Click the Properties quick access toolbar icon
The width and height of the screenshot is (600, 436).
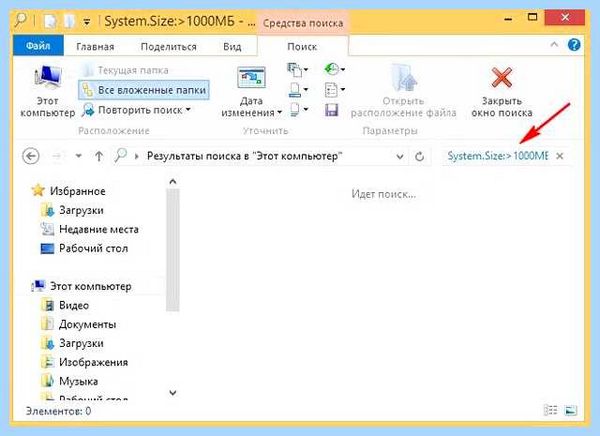tap(51, 21)
